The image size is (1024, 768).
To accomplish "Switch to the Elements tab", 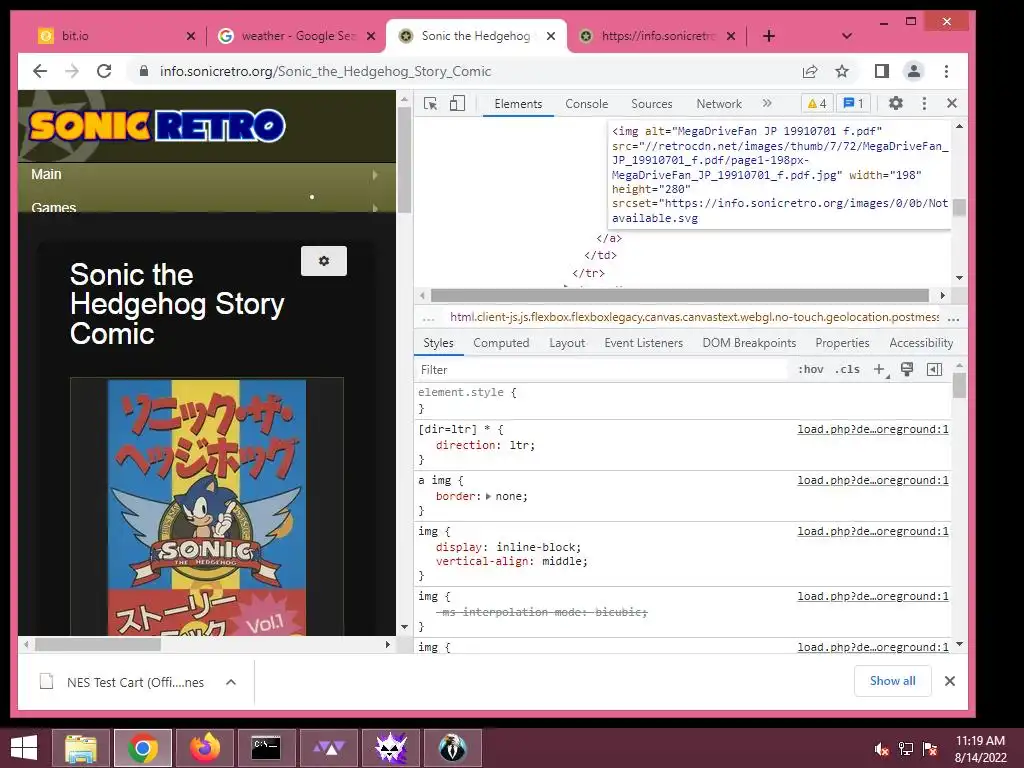I will click(518, 104).
